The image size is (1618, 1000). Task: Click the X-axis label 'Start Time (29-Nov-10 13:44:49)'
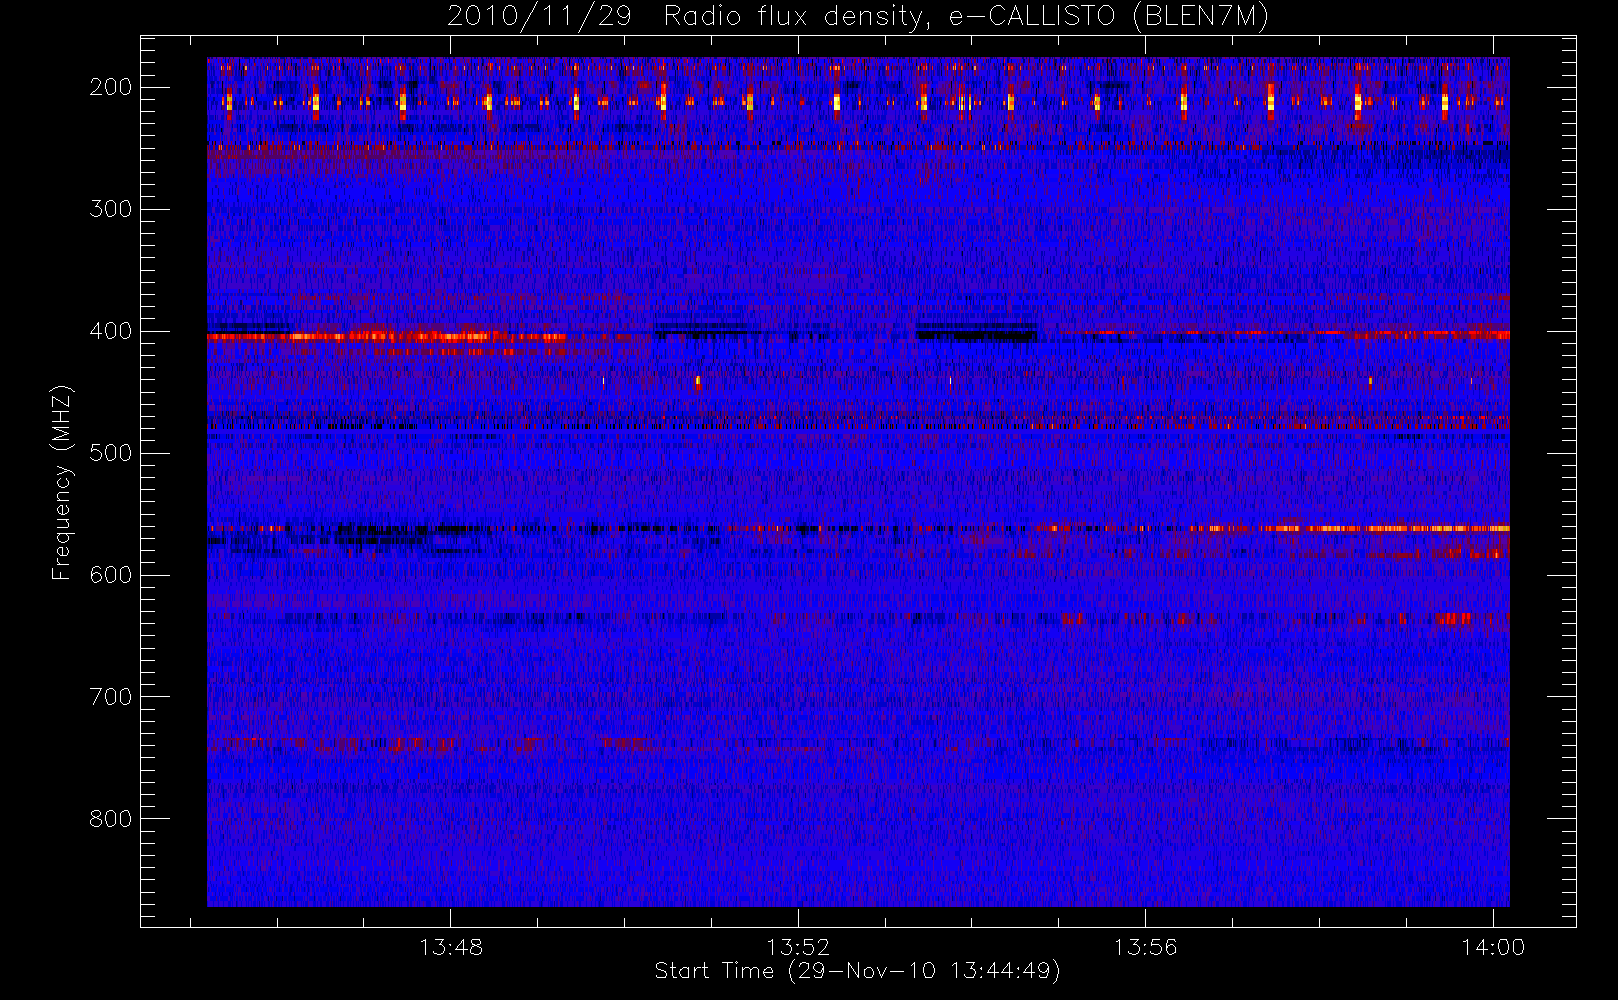[x=857, y=971]
